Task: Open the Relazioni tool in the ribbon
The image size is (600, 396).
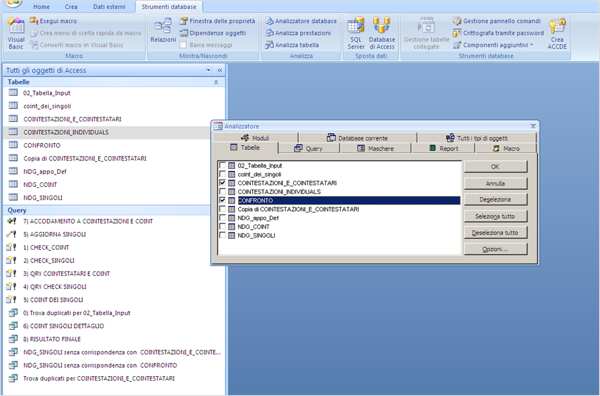Action: [x=163, y=31]
